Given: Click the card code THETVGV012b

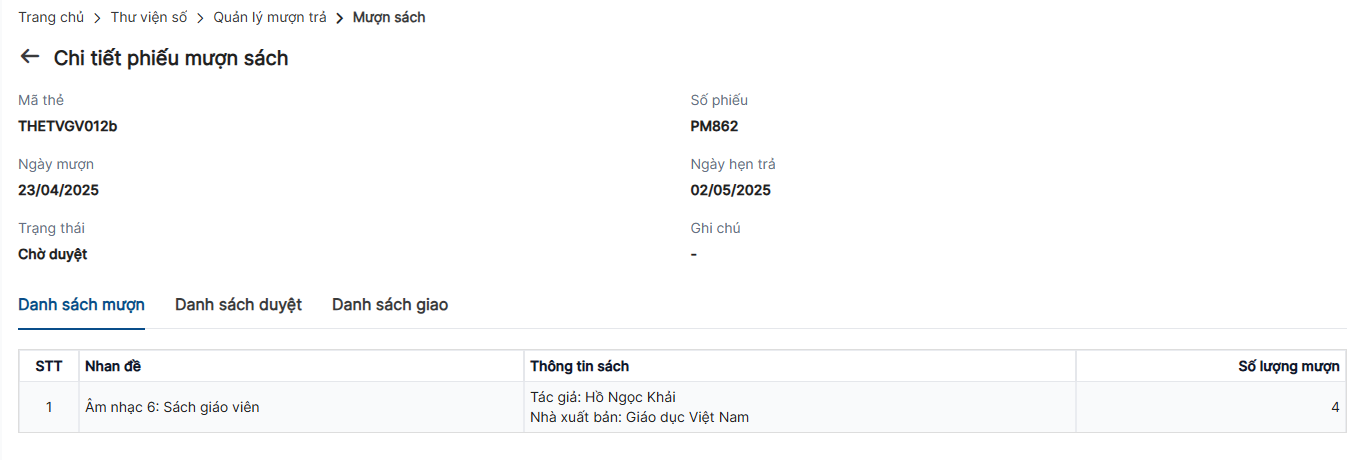Looking at the screenshot, I should coord(68,126).
